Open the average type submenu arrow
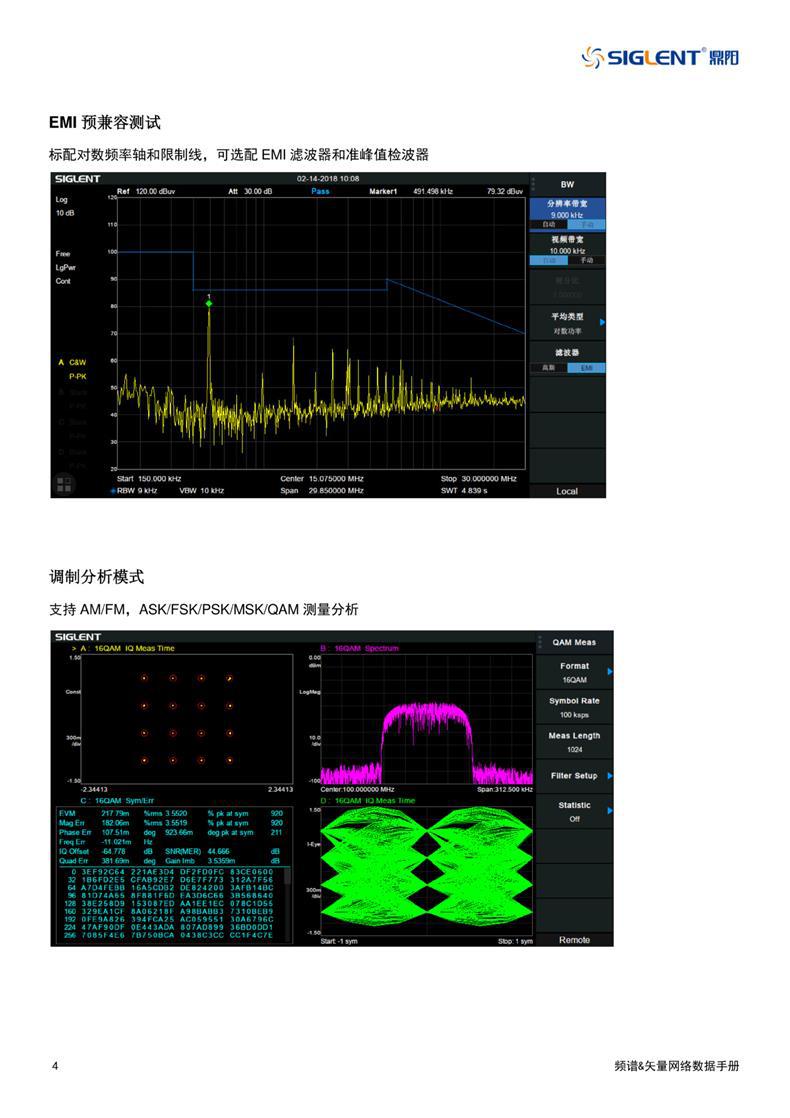 point(602,323)
